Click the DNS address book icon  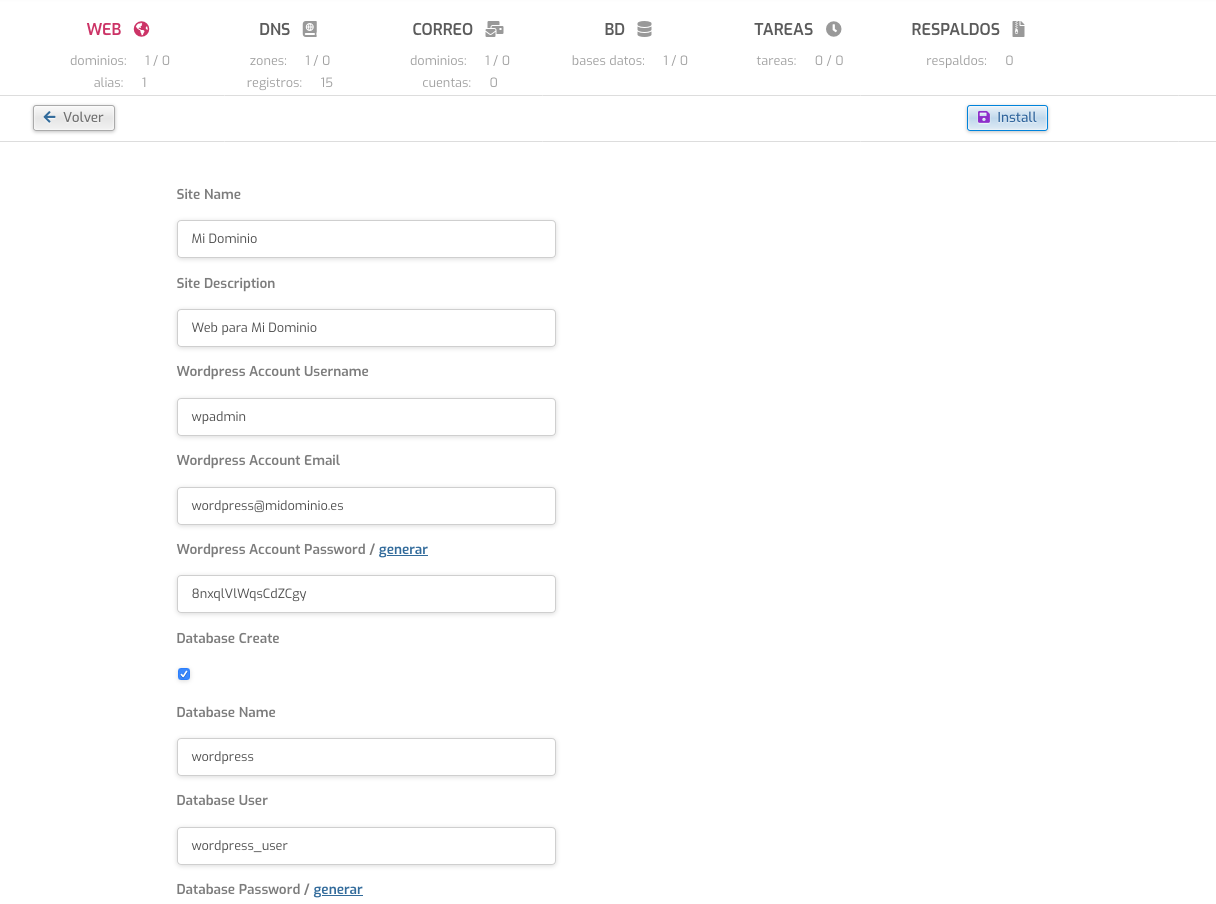(310, 29)
